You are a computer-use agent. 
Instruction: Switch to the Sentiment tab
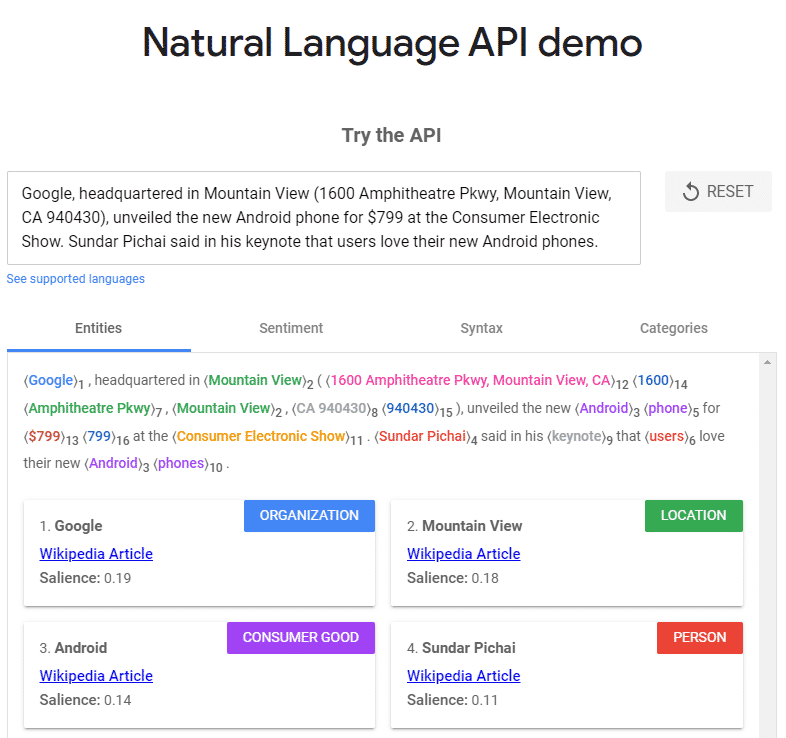[x=291, y=328]
